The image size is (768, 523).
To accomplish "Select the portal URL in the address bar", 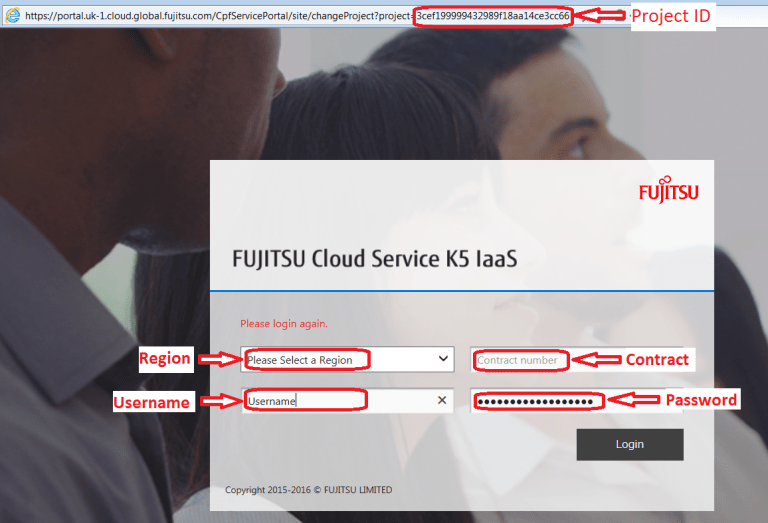I will click(x=297, y=16).
